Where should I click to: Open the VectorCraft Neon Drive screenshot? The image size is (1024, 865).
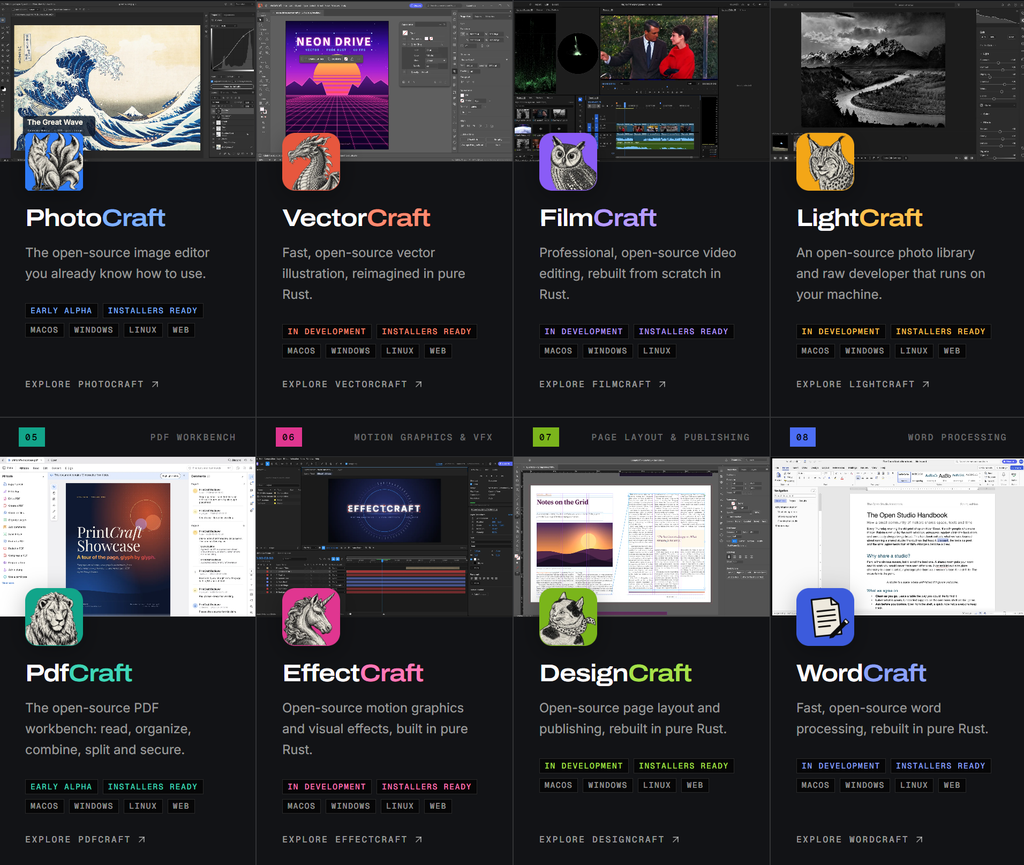(385, 80)
